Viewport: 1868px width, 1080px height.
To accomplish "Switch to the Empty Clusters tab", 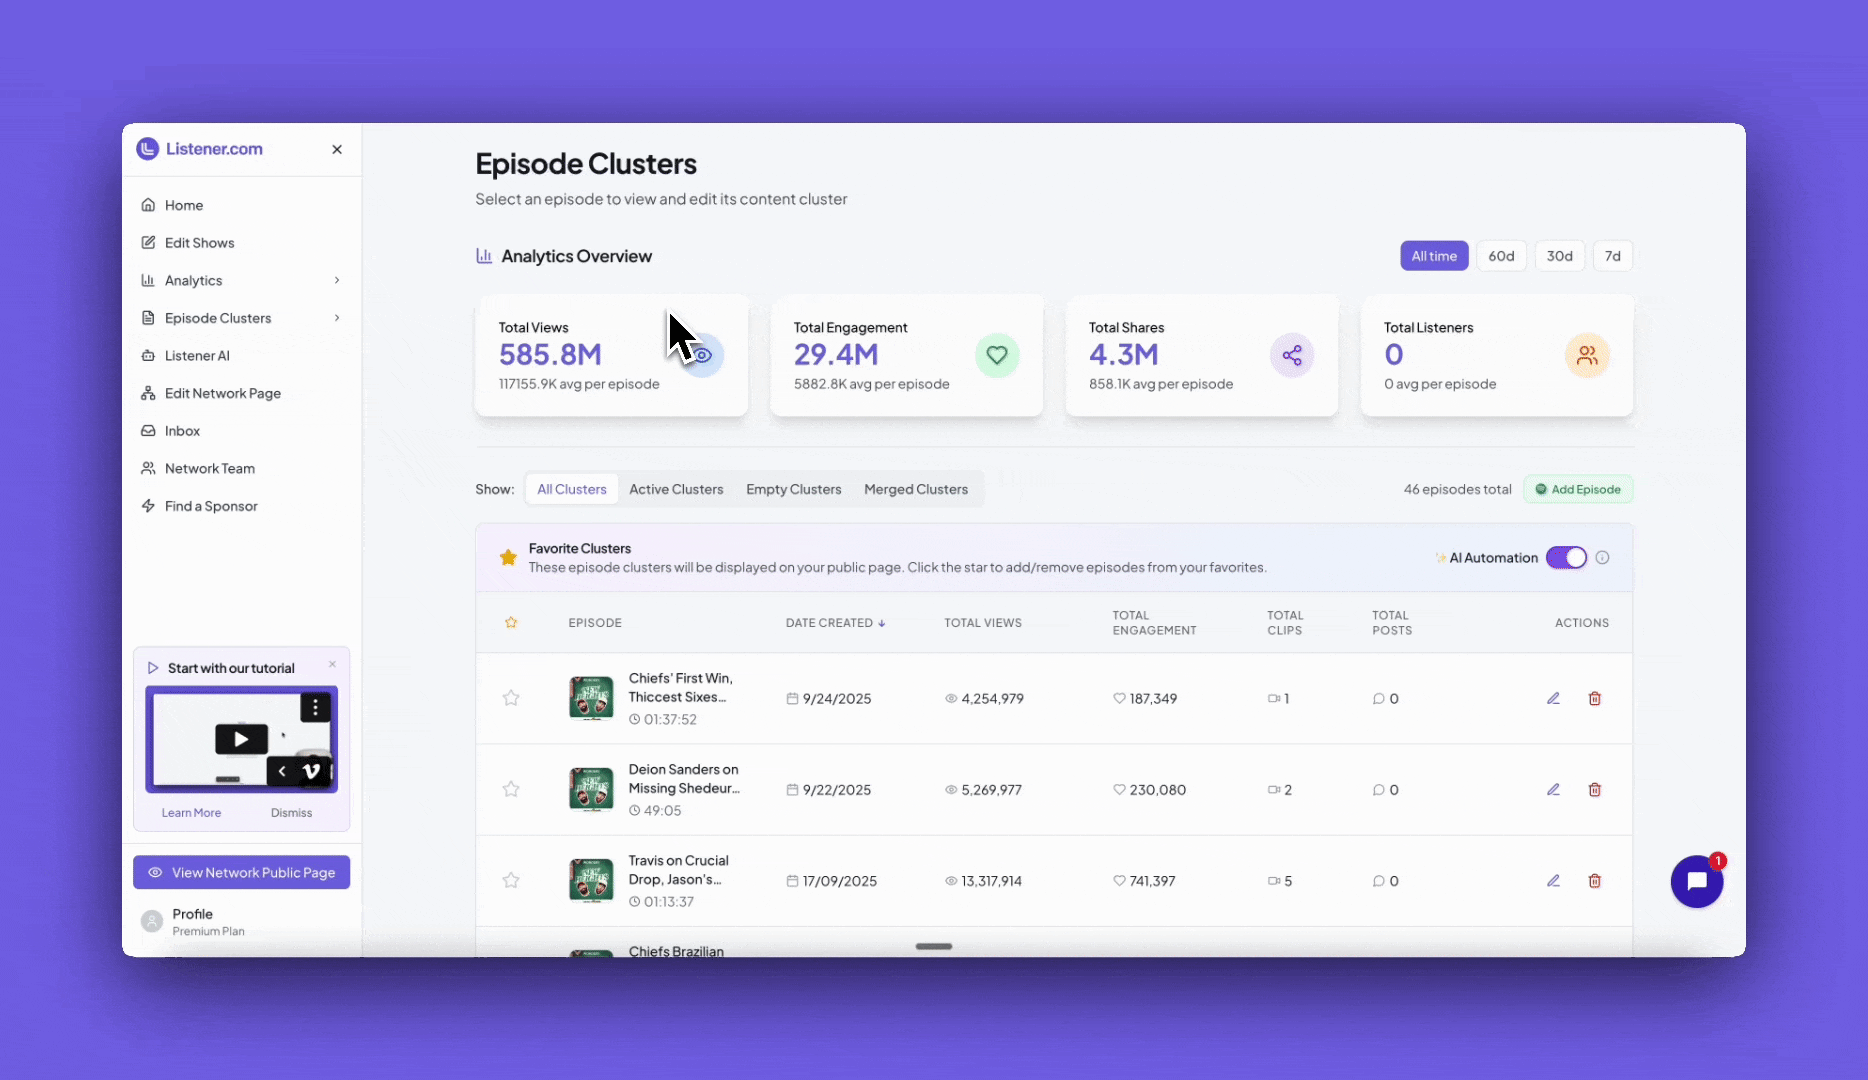I will (x=794, y=489).
